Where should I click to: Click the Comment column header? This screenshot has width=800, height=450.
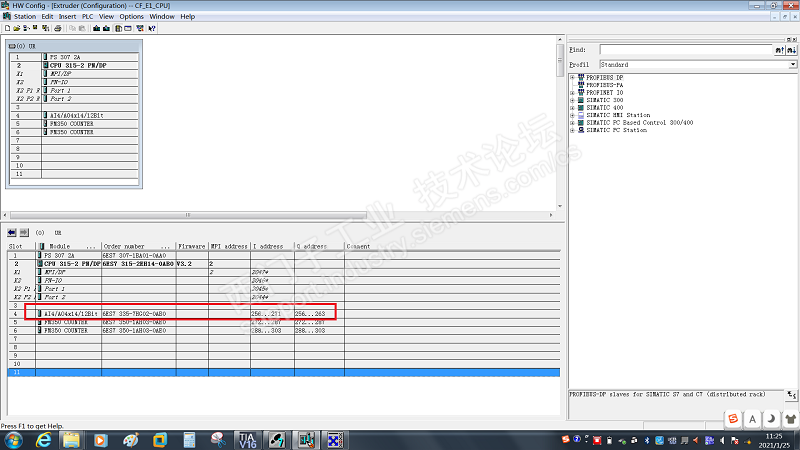pyautogui.click(x=452, y=246)
